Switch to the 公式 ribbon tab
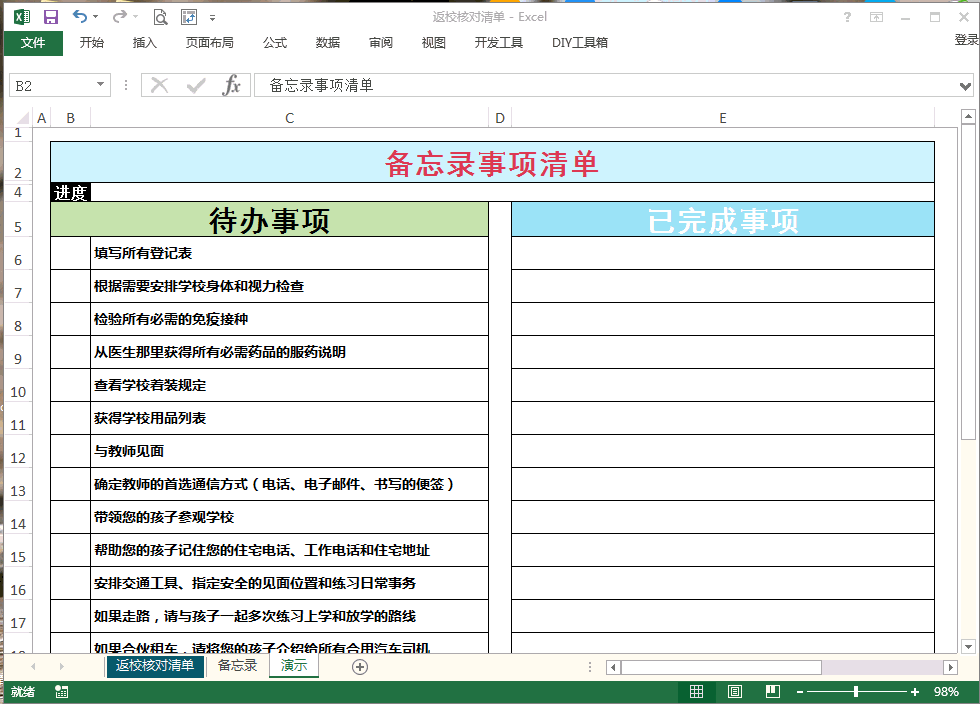The height and width of the screenshot is (704, 980). point(275,43)
